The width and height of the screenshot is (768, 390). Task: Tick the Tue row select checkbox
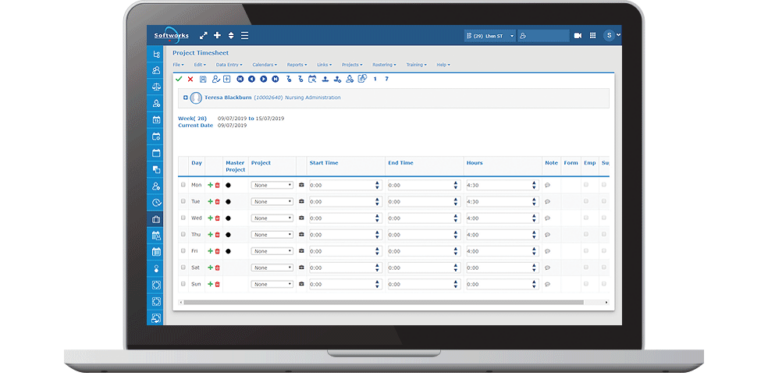183,201
